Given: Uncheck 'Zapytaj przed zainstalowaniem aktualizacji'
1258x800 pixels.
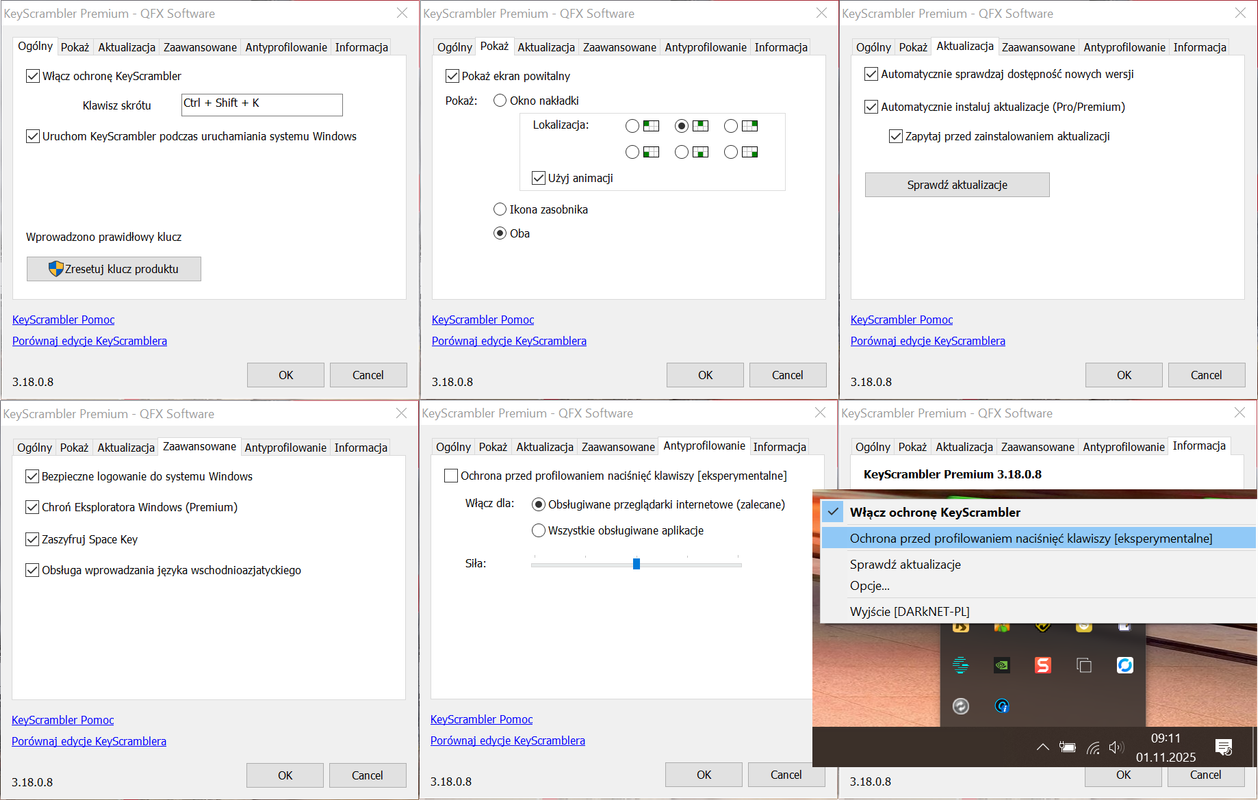Looking at the screenshot, I should 896,136.
